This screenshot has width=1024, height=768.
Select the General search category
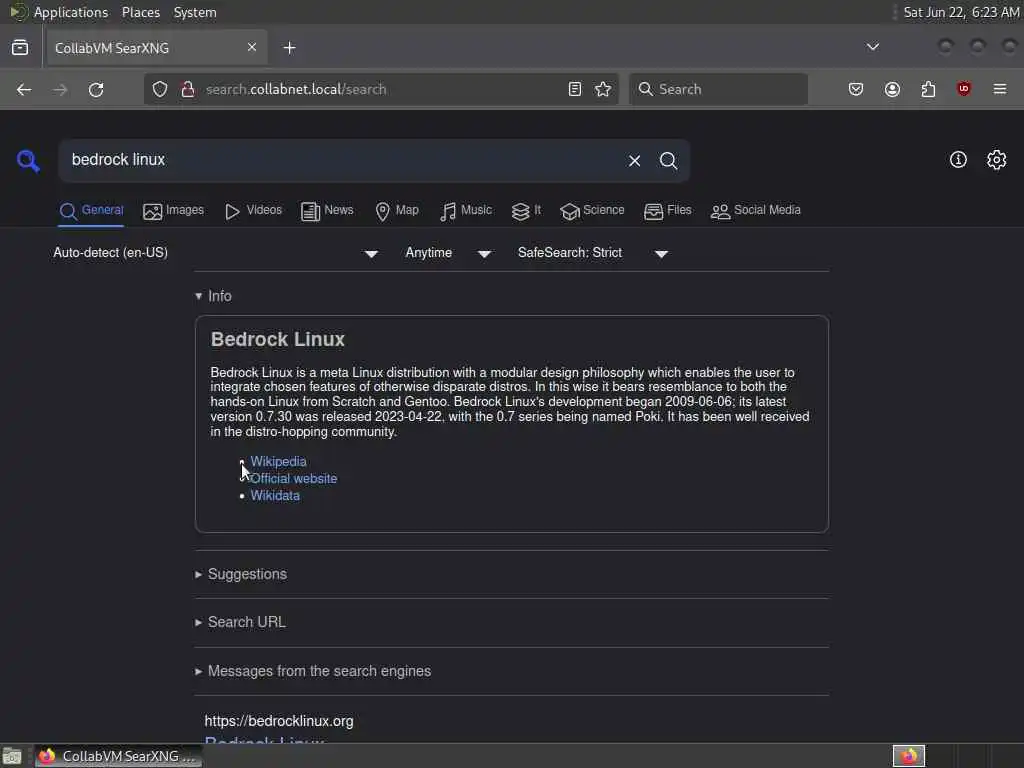click(x=91, y=211)
